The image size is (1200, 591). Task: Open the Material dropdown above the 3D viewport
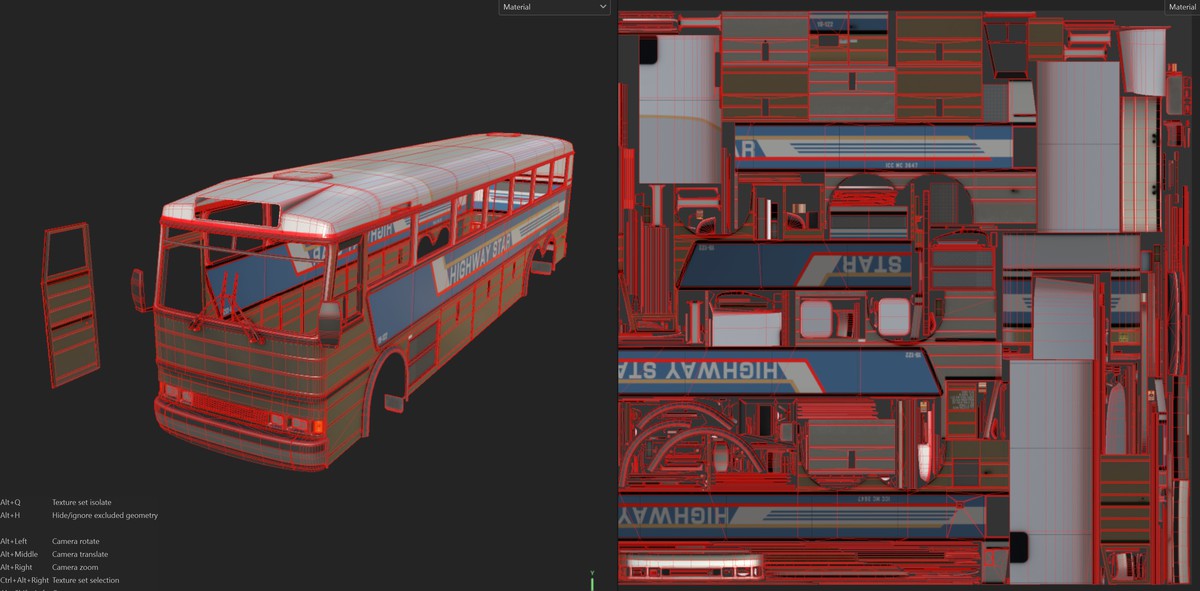[x=554, y=7]
